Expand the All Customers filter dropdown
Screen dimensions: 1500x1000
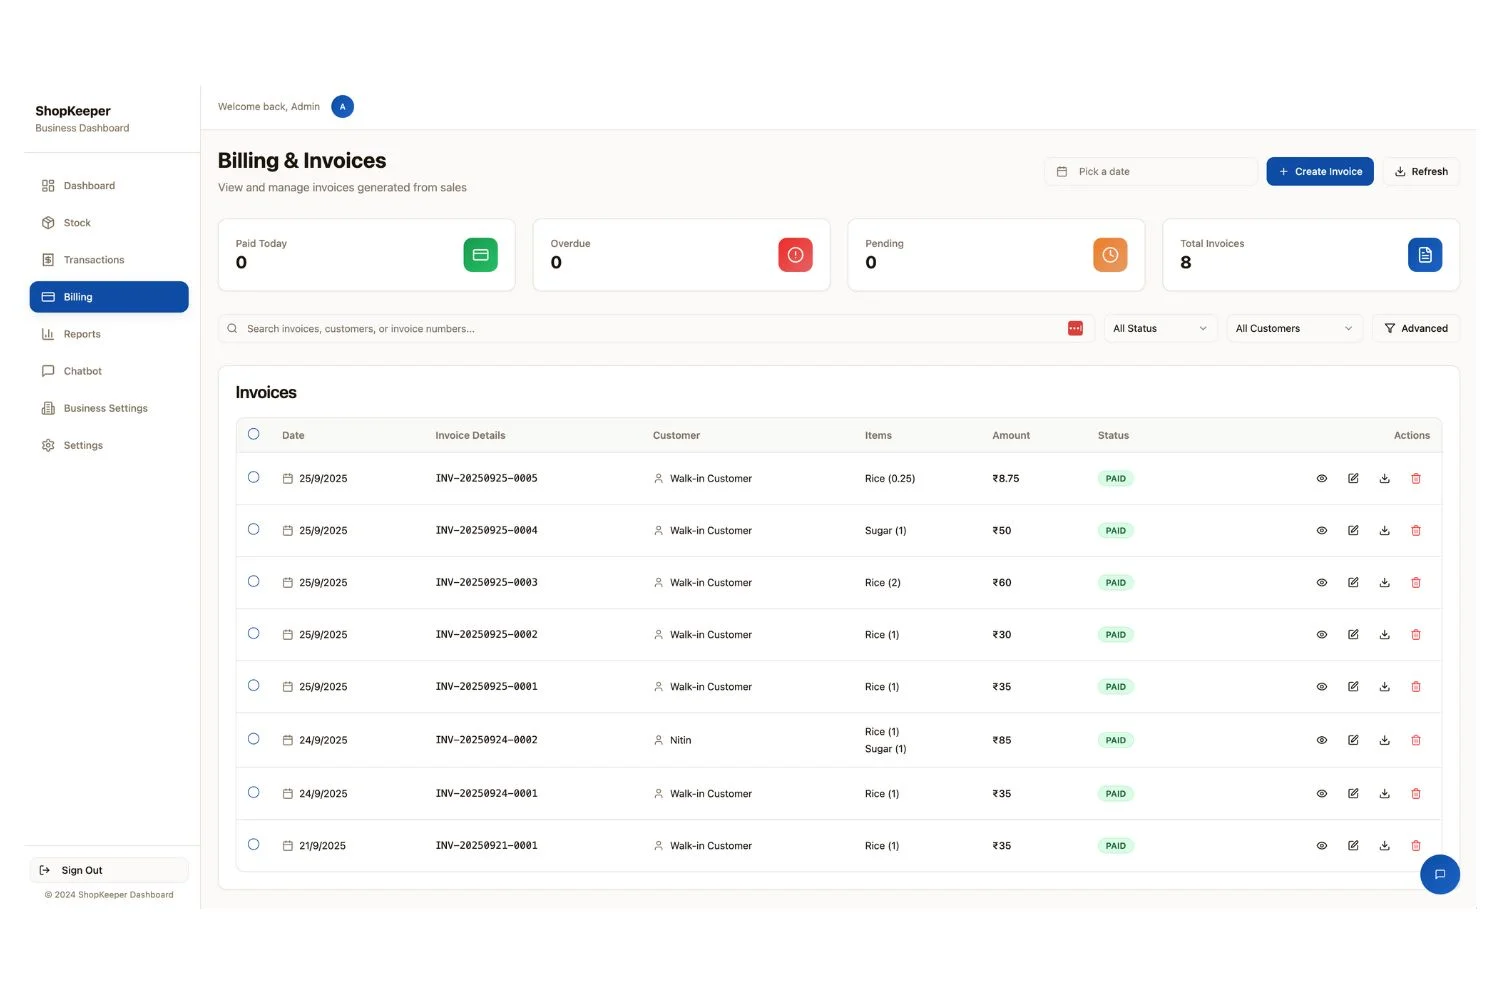pos(1293,329)
